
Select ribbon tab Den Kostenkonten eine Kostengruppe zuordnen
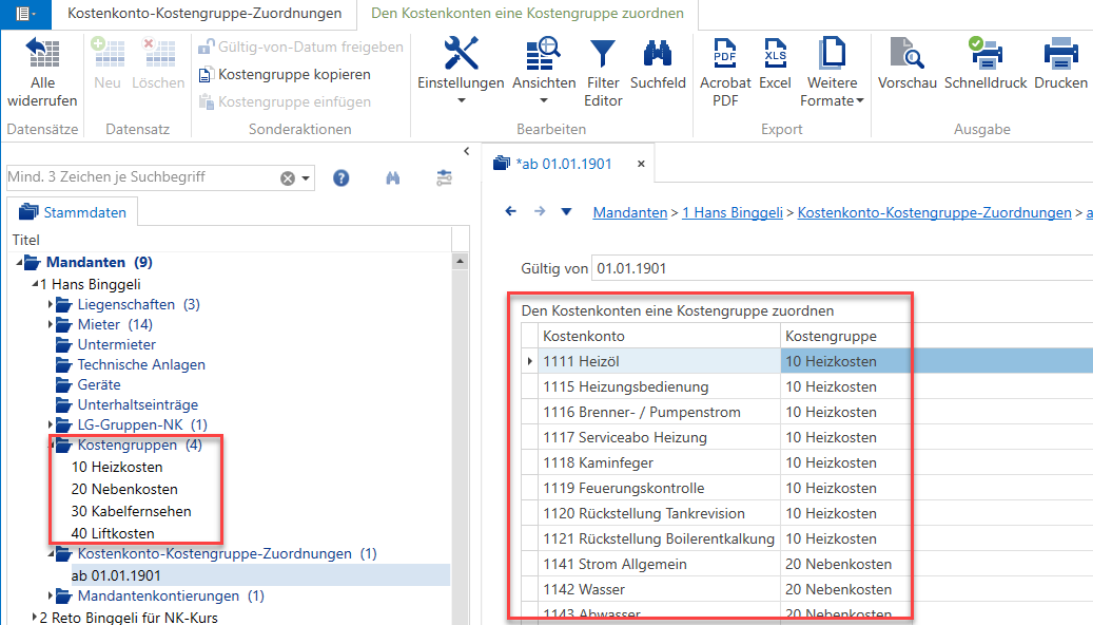(527, 13)
